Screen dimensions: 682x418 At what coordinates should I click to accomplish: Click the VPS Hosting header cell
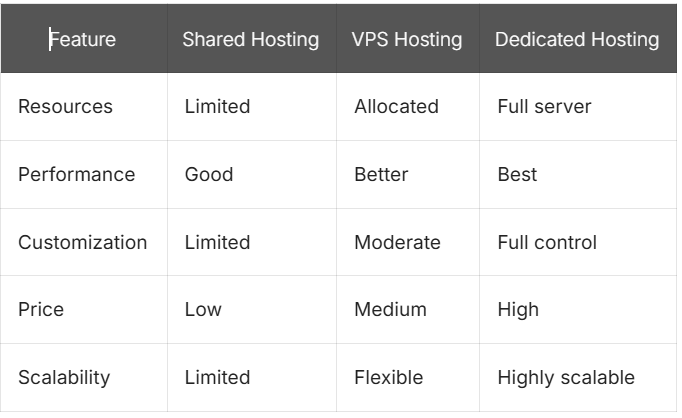point(407,40)
